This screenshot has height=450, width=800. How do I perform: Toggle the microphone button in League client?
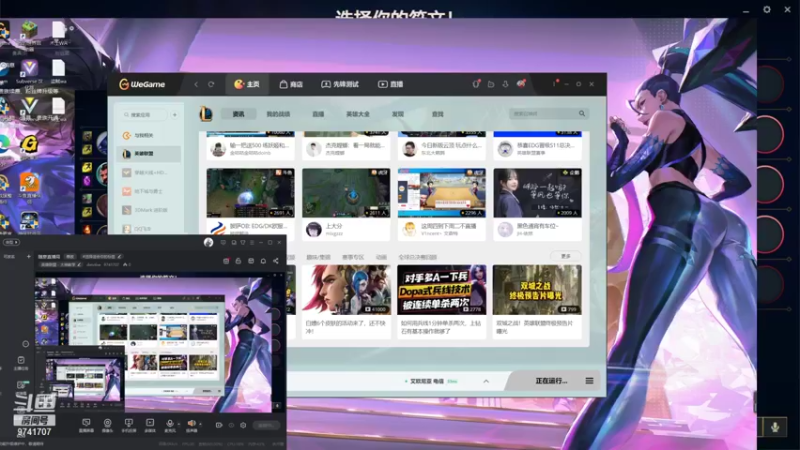point(774,428)
